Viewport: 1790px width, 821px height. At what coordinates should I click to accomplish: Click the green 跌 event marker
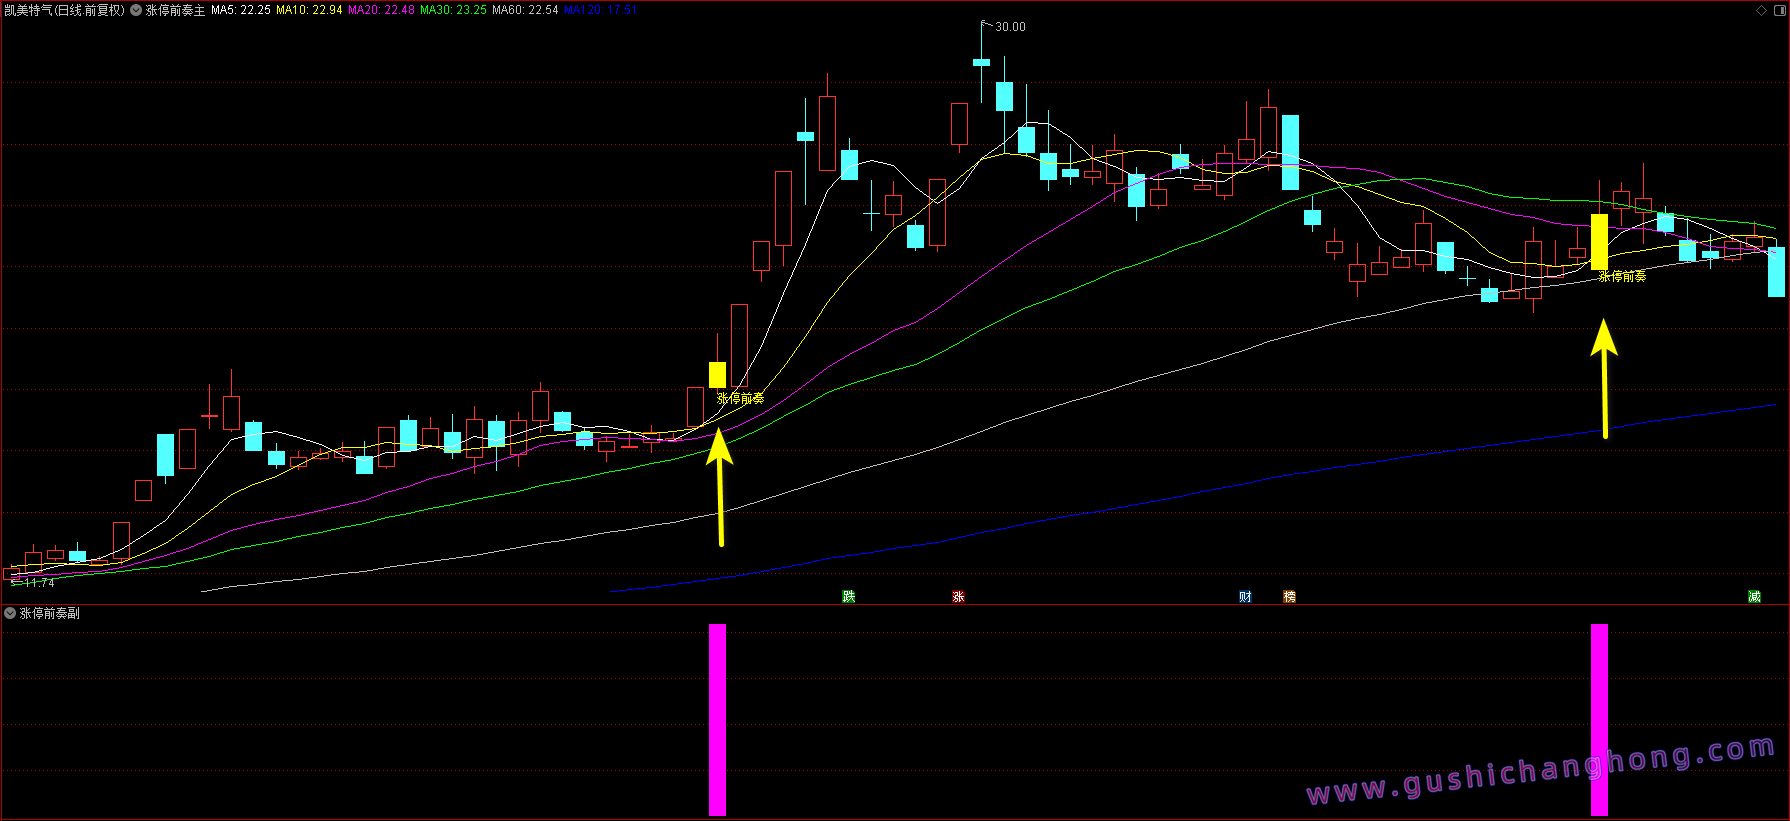tap(849, 597)
